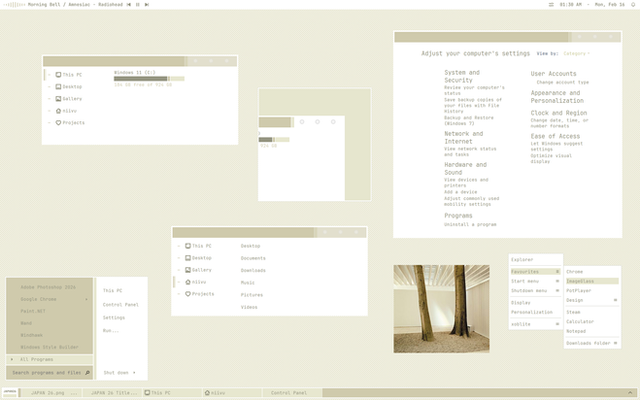This screenshot has height=400, width=640.
Task: Open Shutdown menu submenu entry
Action: click(536, 291)
